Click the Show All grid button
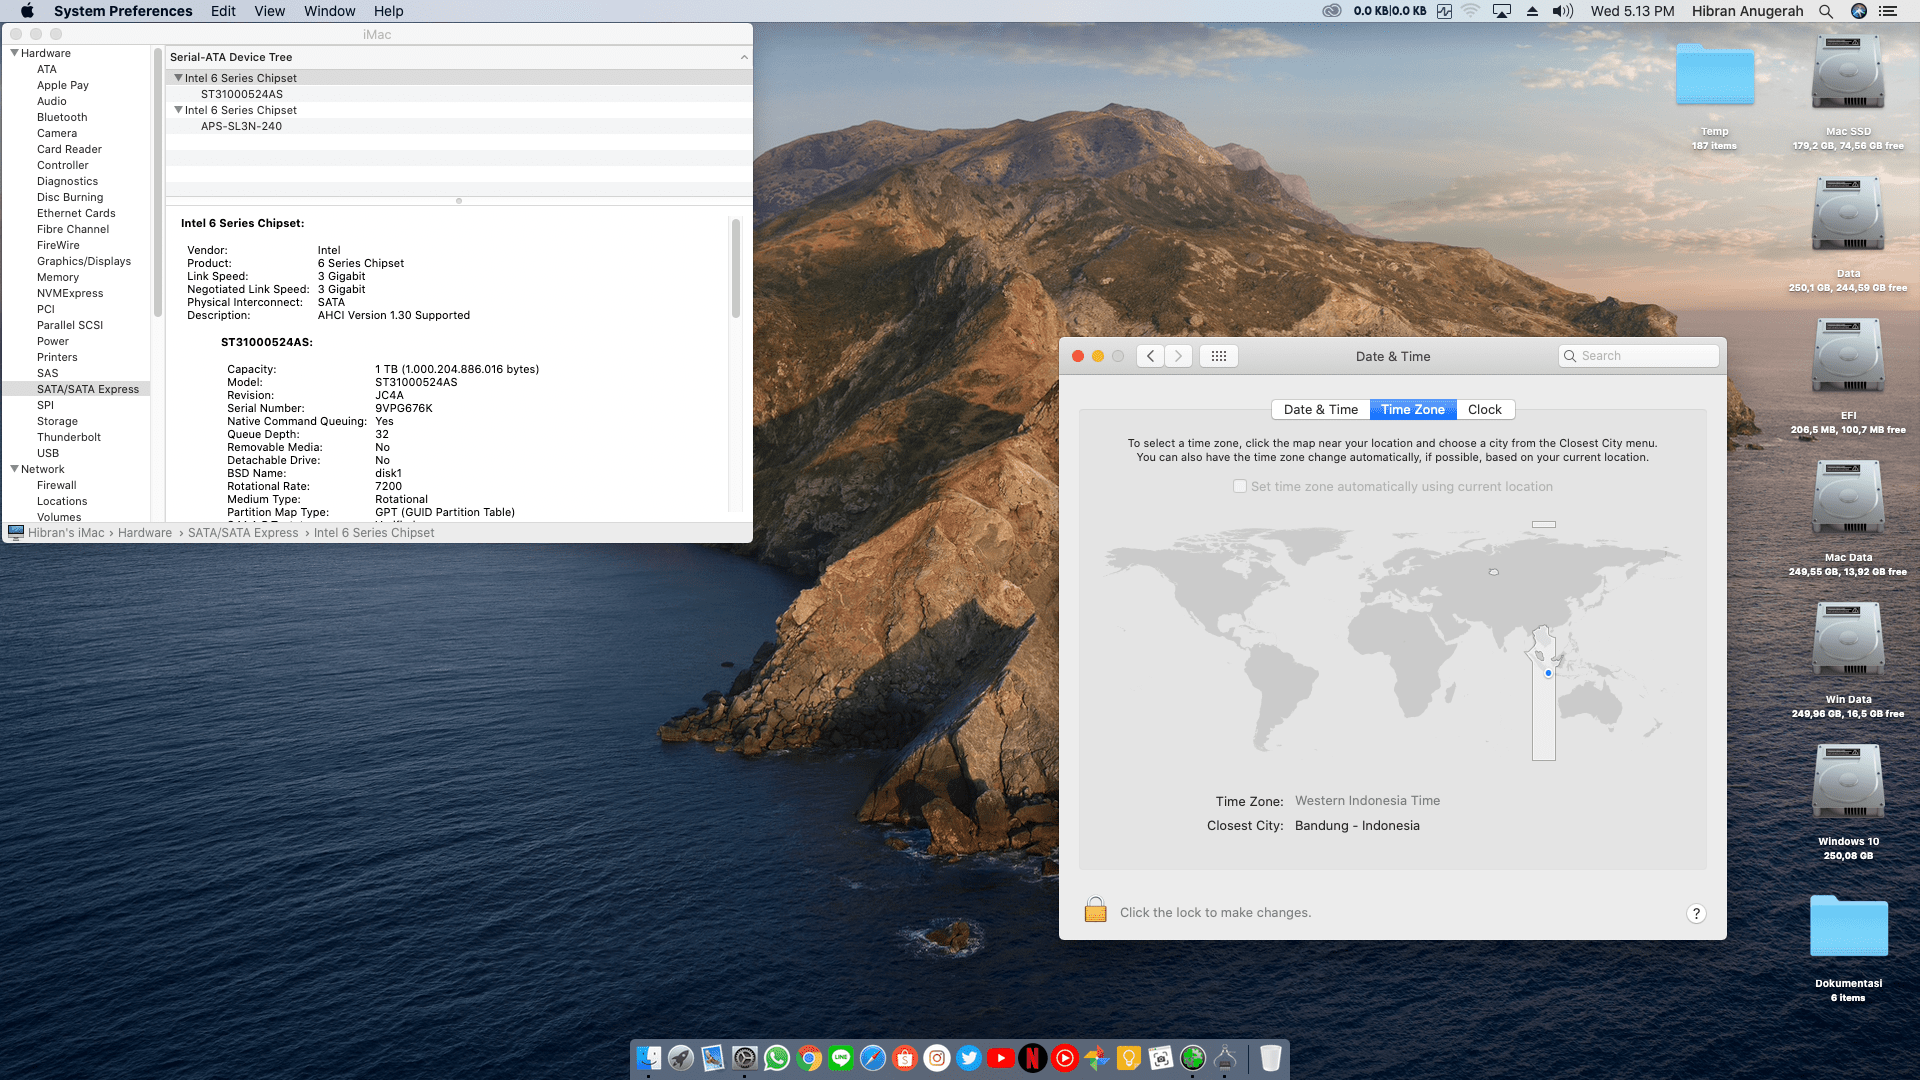The height and width of the screenshot is (1080, 1920). 1218,356
